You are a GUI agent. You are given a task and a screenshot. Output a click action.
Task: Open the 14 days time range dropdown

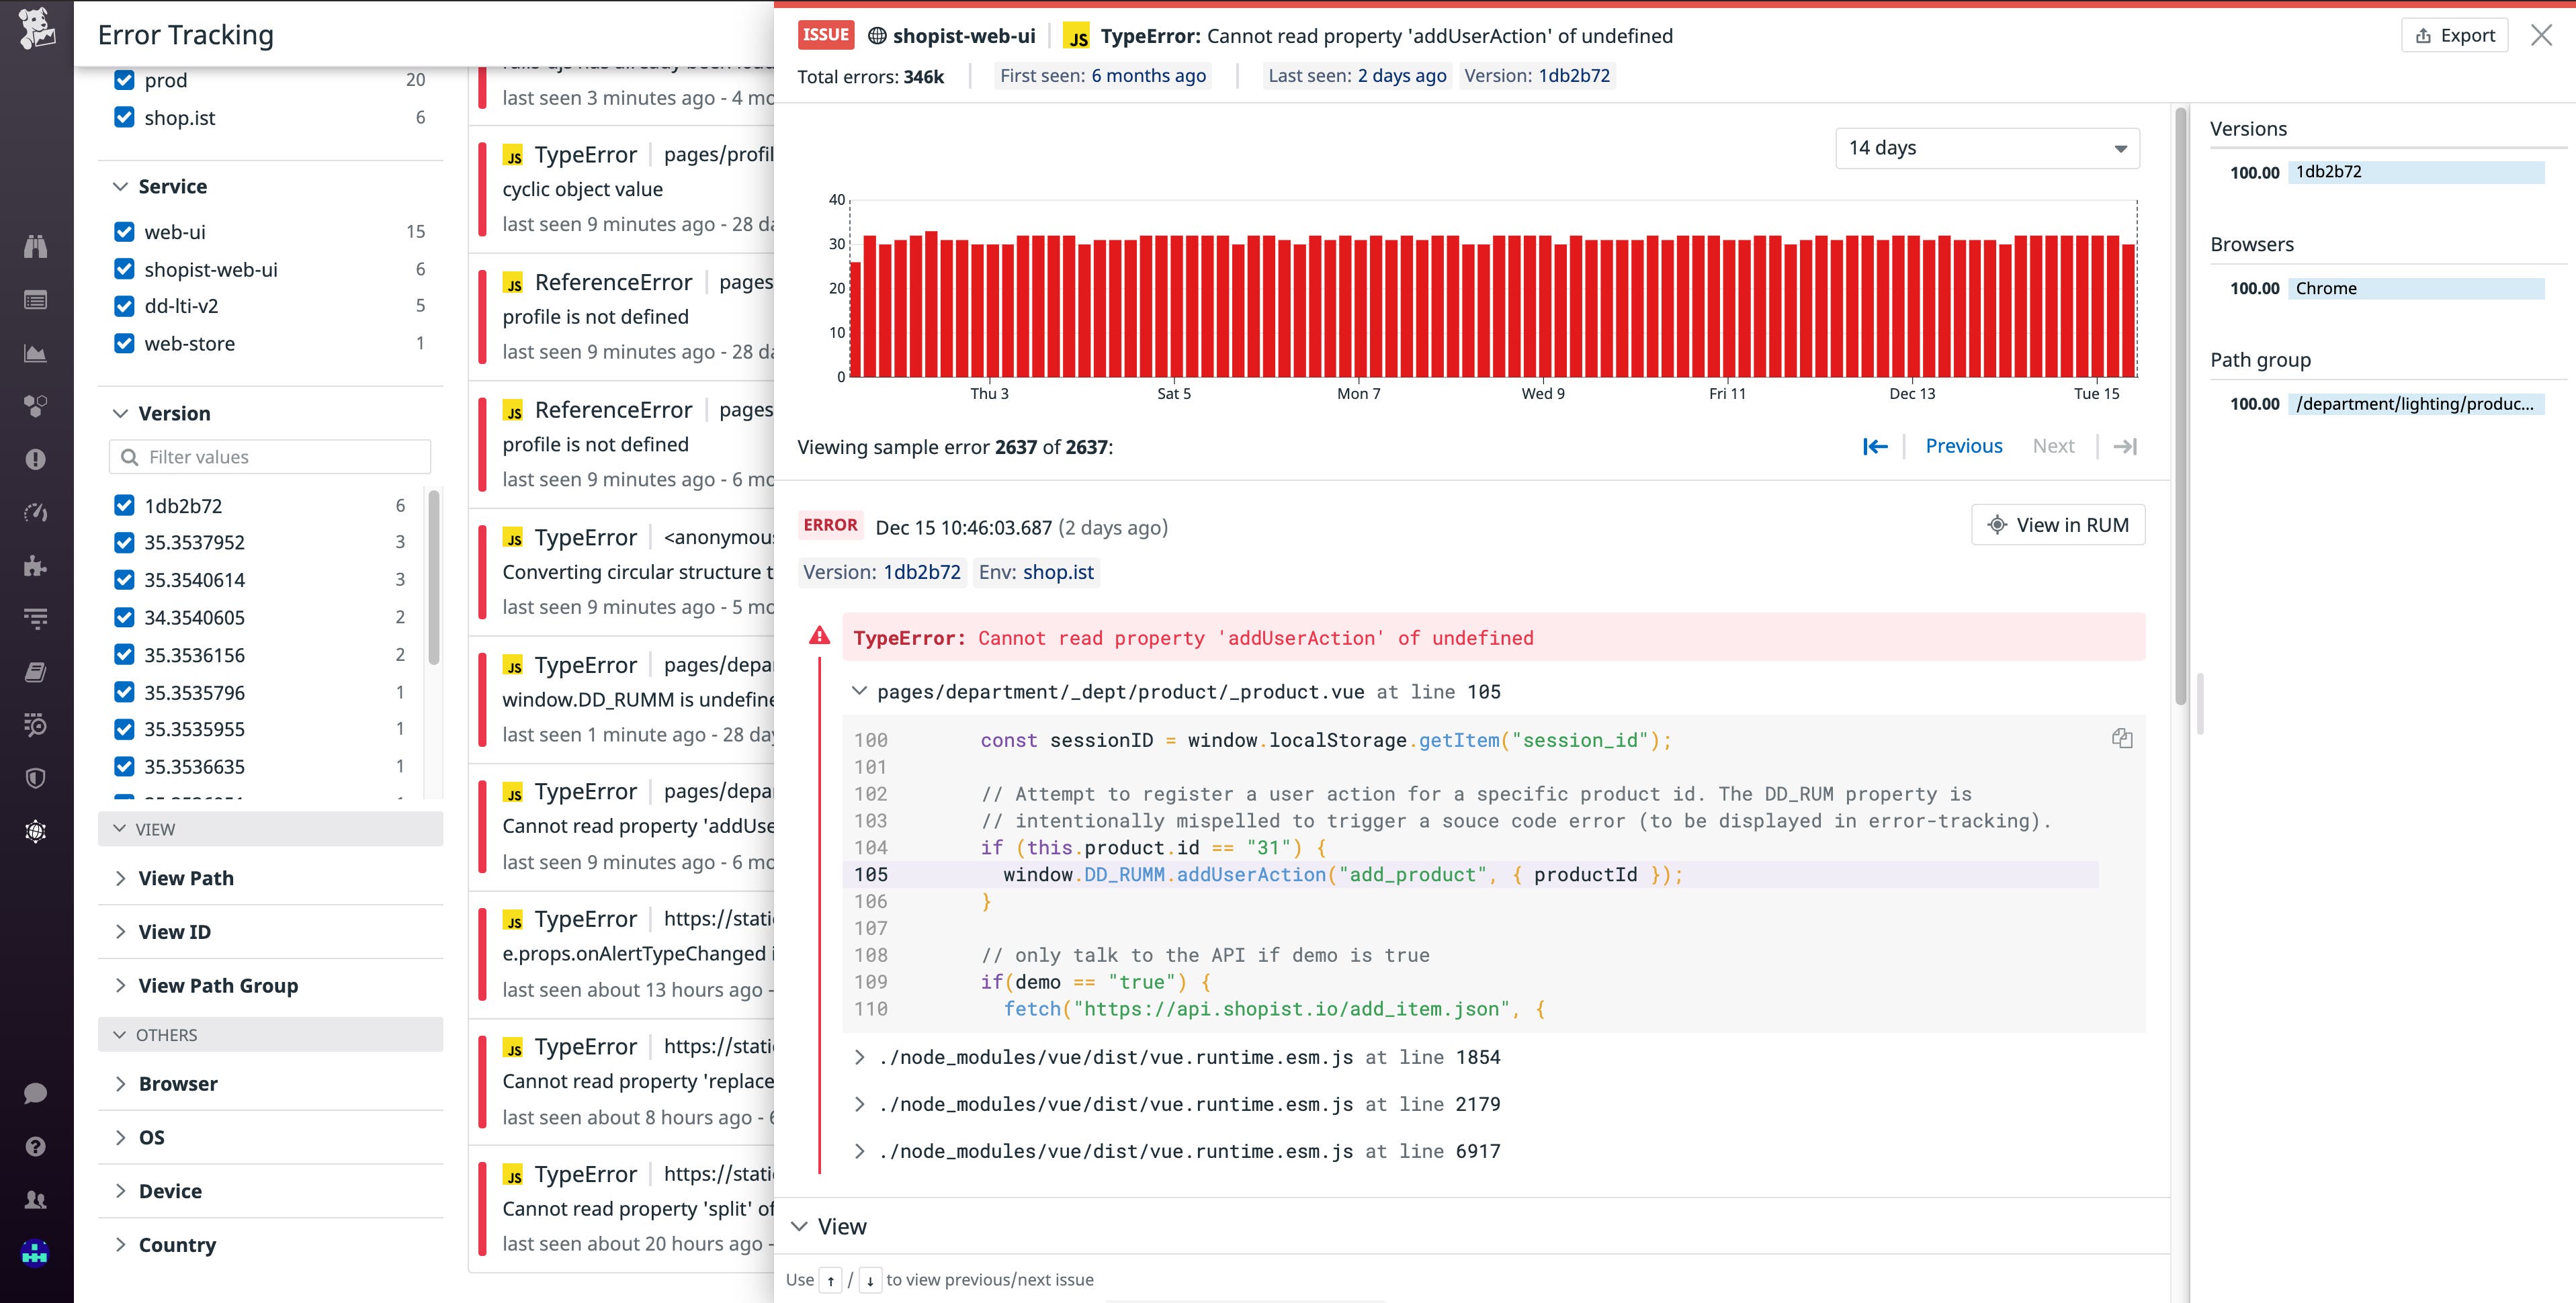pyautogui.click(x=1988, y=148)
